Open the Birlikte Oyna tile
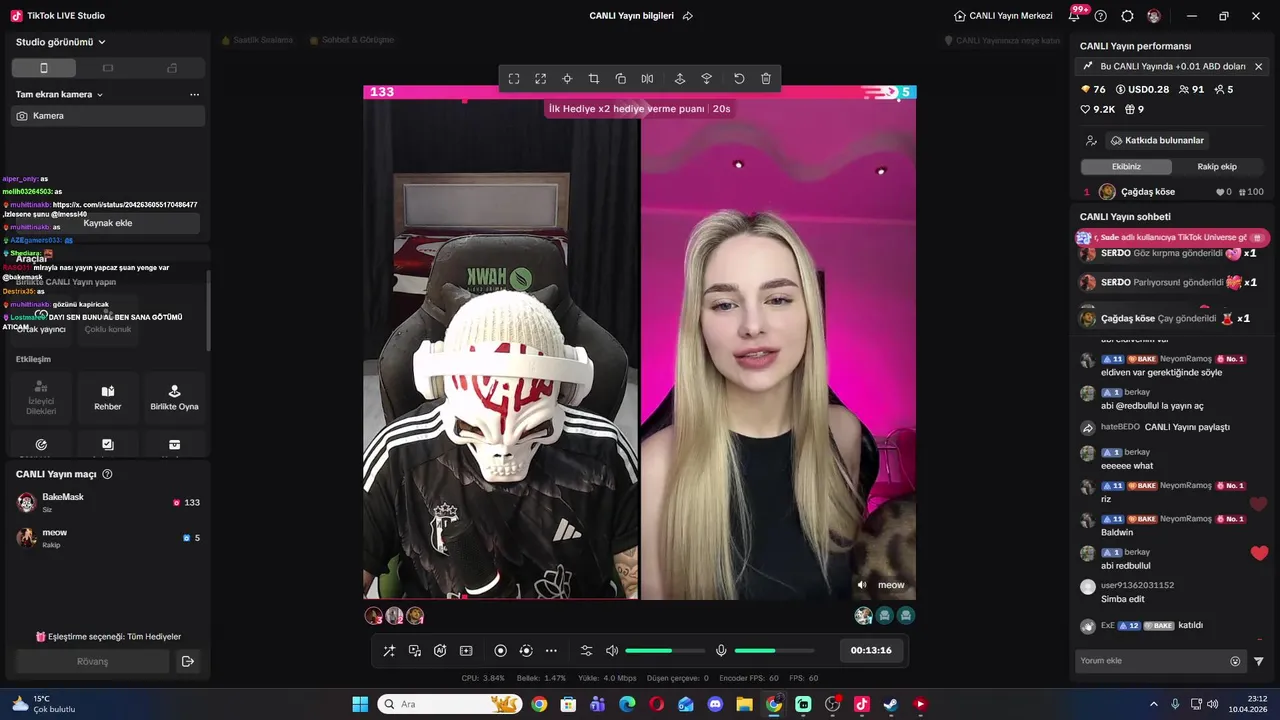 tap(174, 398)
